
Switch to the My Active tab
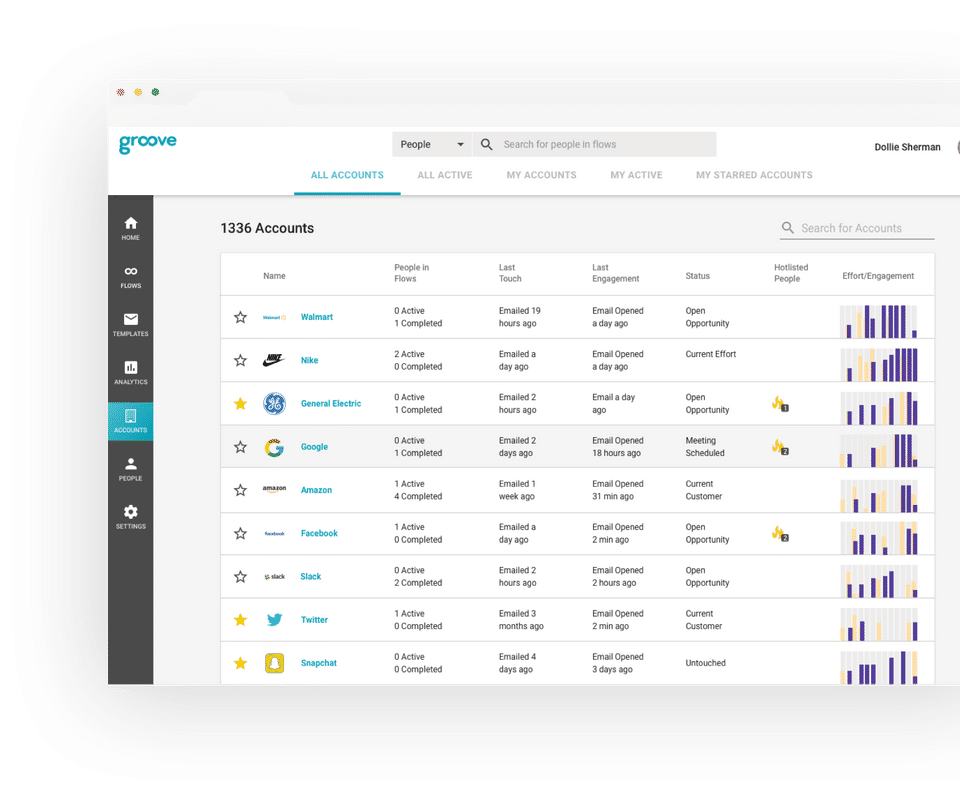pyautogui.click(x=636, y=175)
